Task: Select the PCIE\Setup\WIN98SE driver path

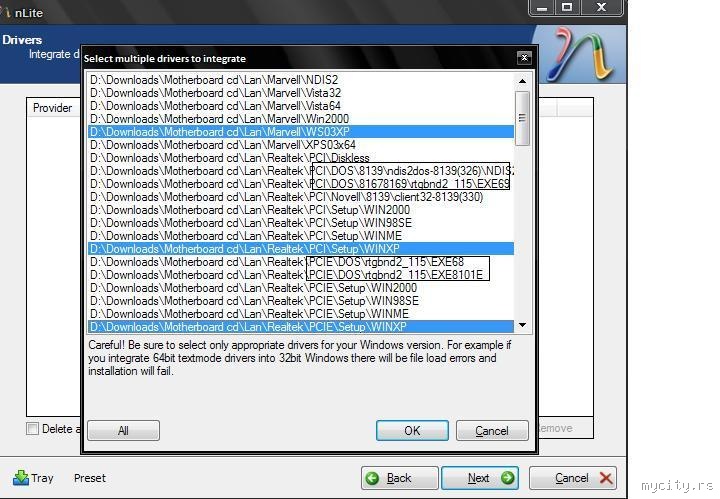Action: point(301,301)
